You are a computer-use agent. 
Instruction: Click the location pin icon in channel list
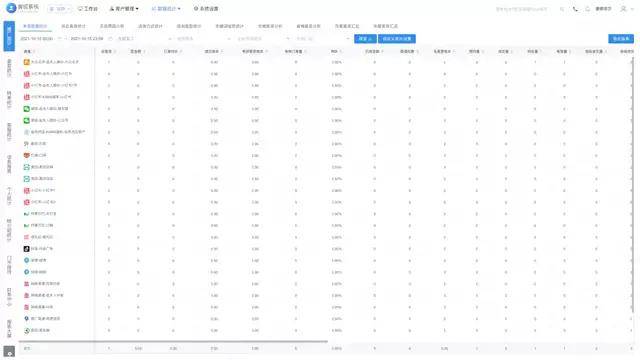pyautogui.click(x=27, y=318)
